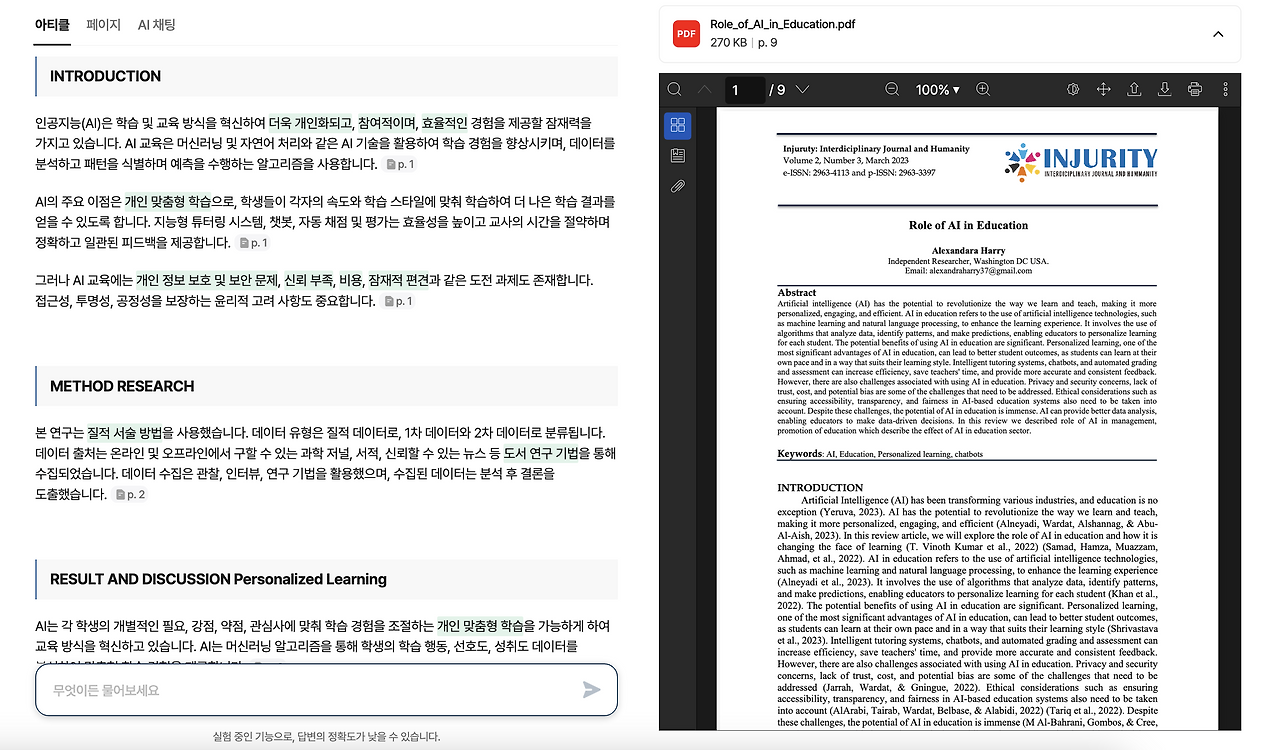Select the pan hand tool
This screenshot has height=750, width=1280.
(1103, 89)
